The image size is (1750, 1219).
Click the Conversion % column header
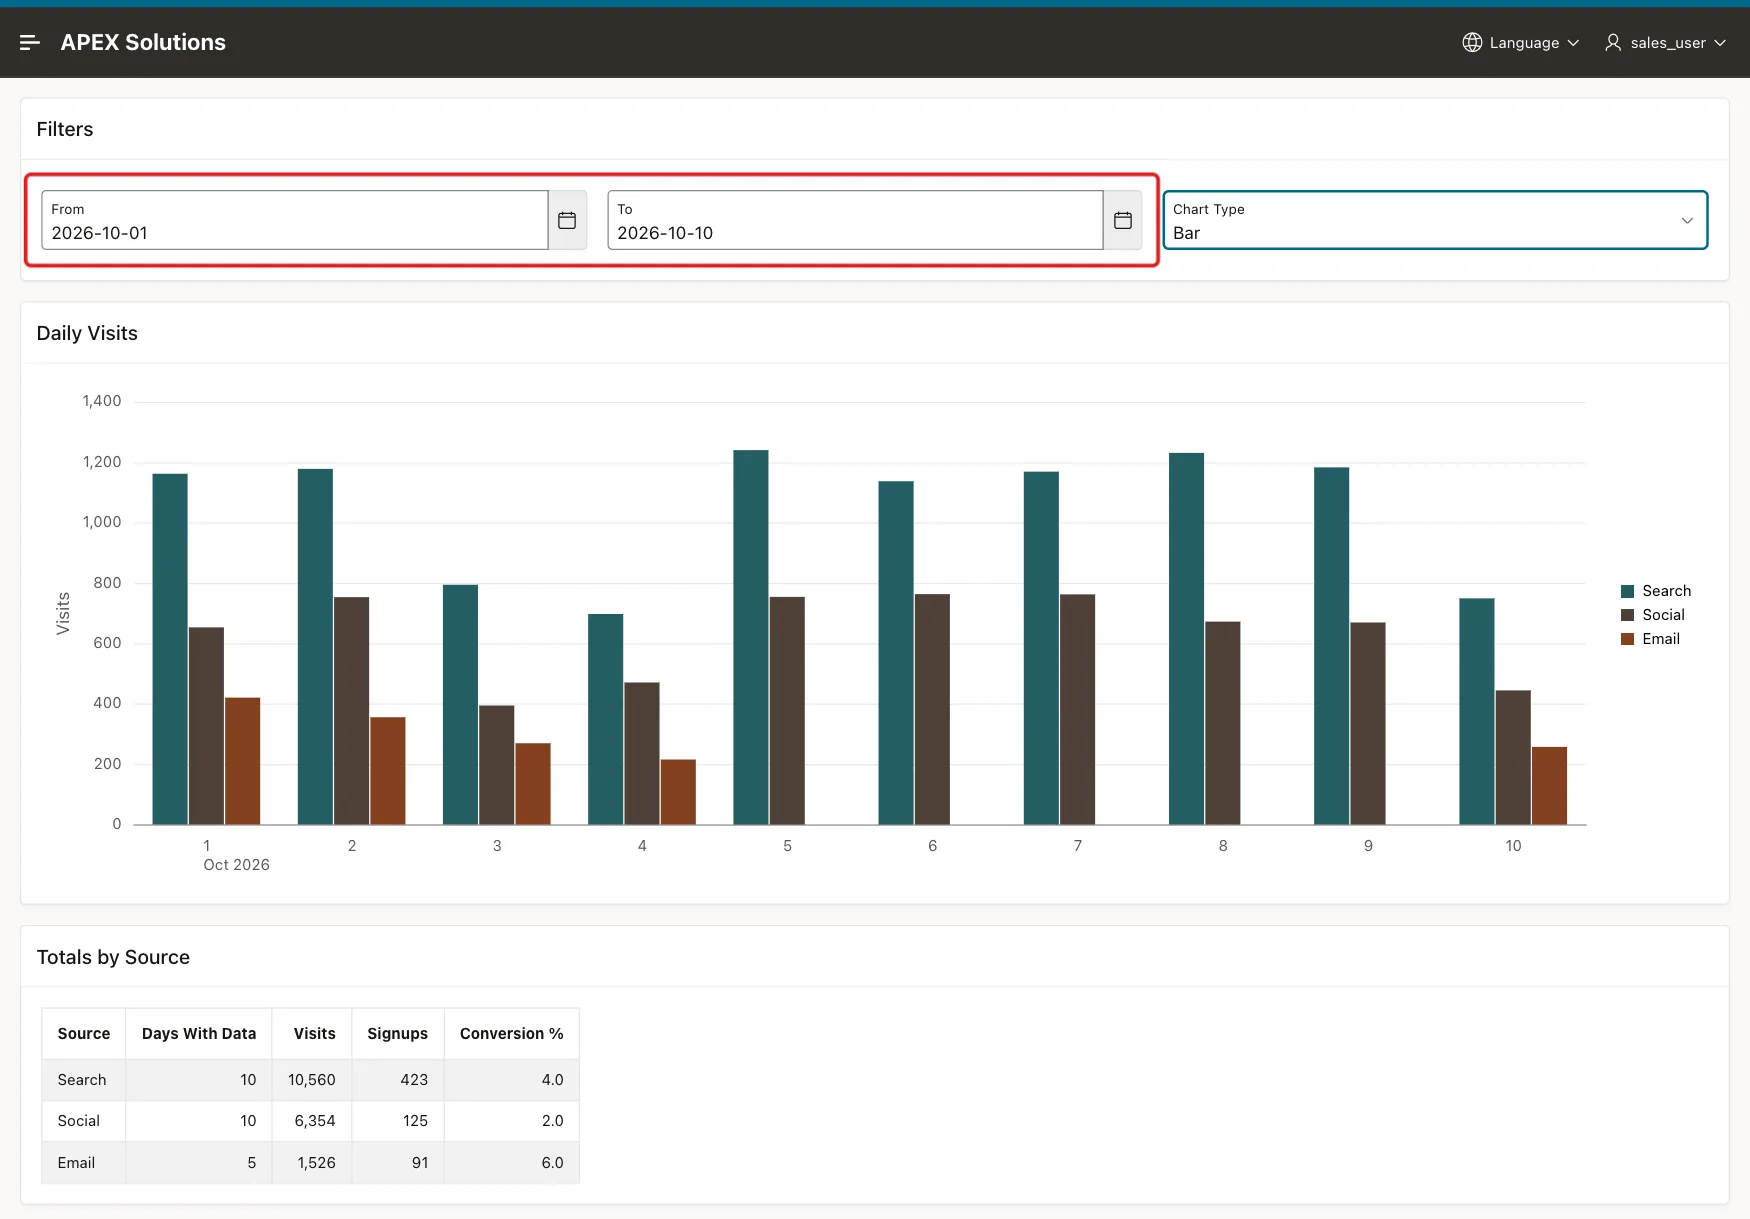tap(511, 1034)
